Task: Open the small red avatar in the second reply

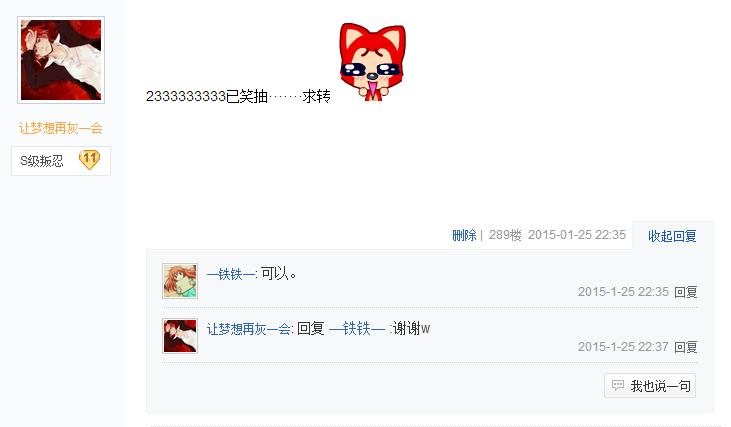Action: click(180, 336)
